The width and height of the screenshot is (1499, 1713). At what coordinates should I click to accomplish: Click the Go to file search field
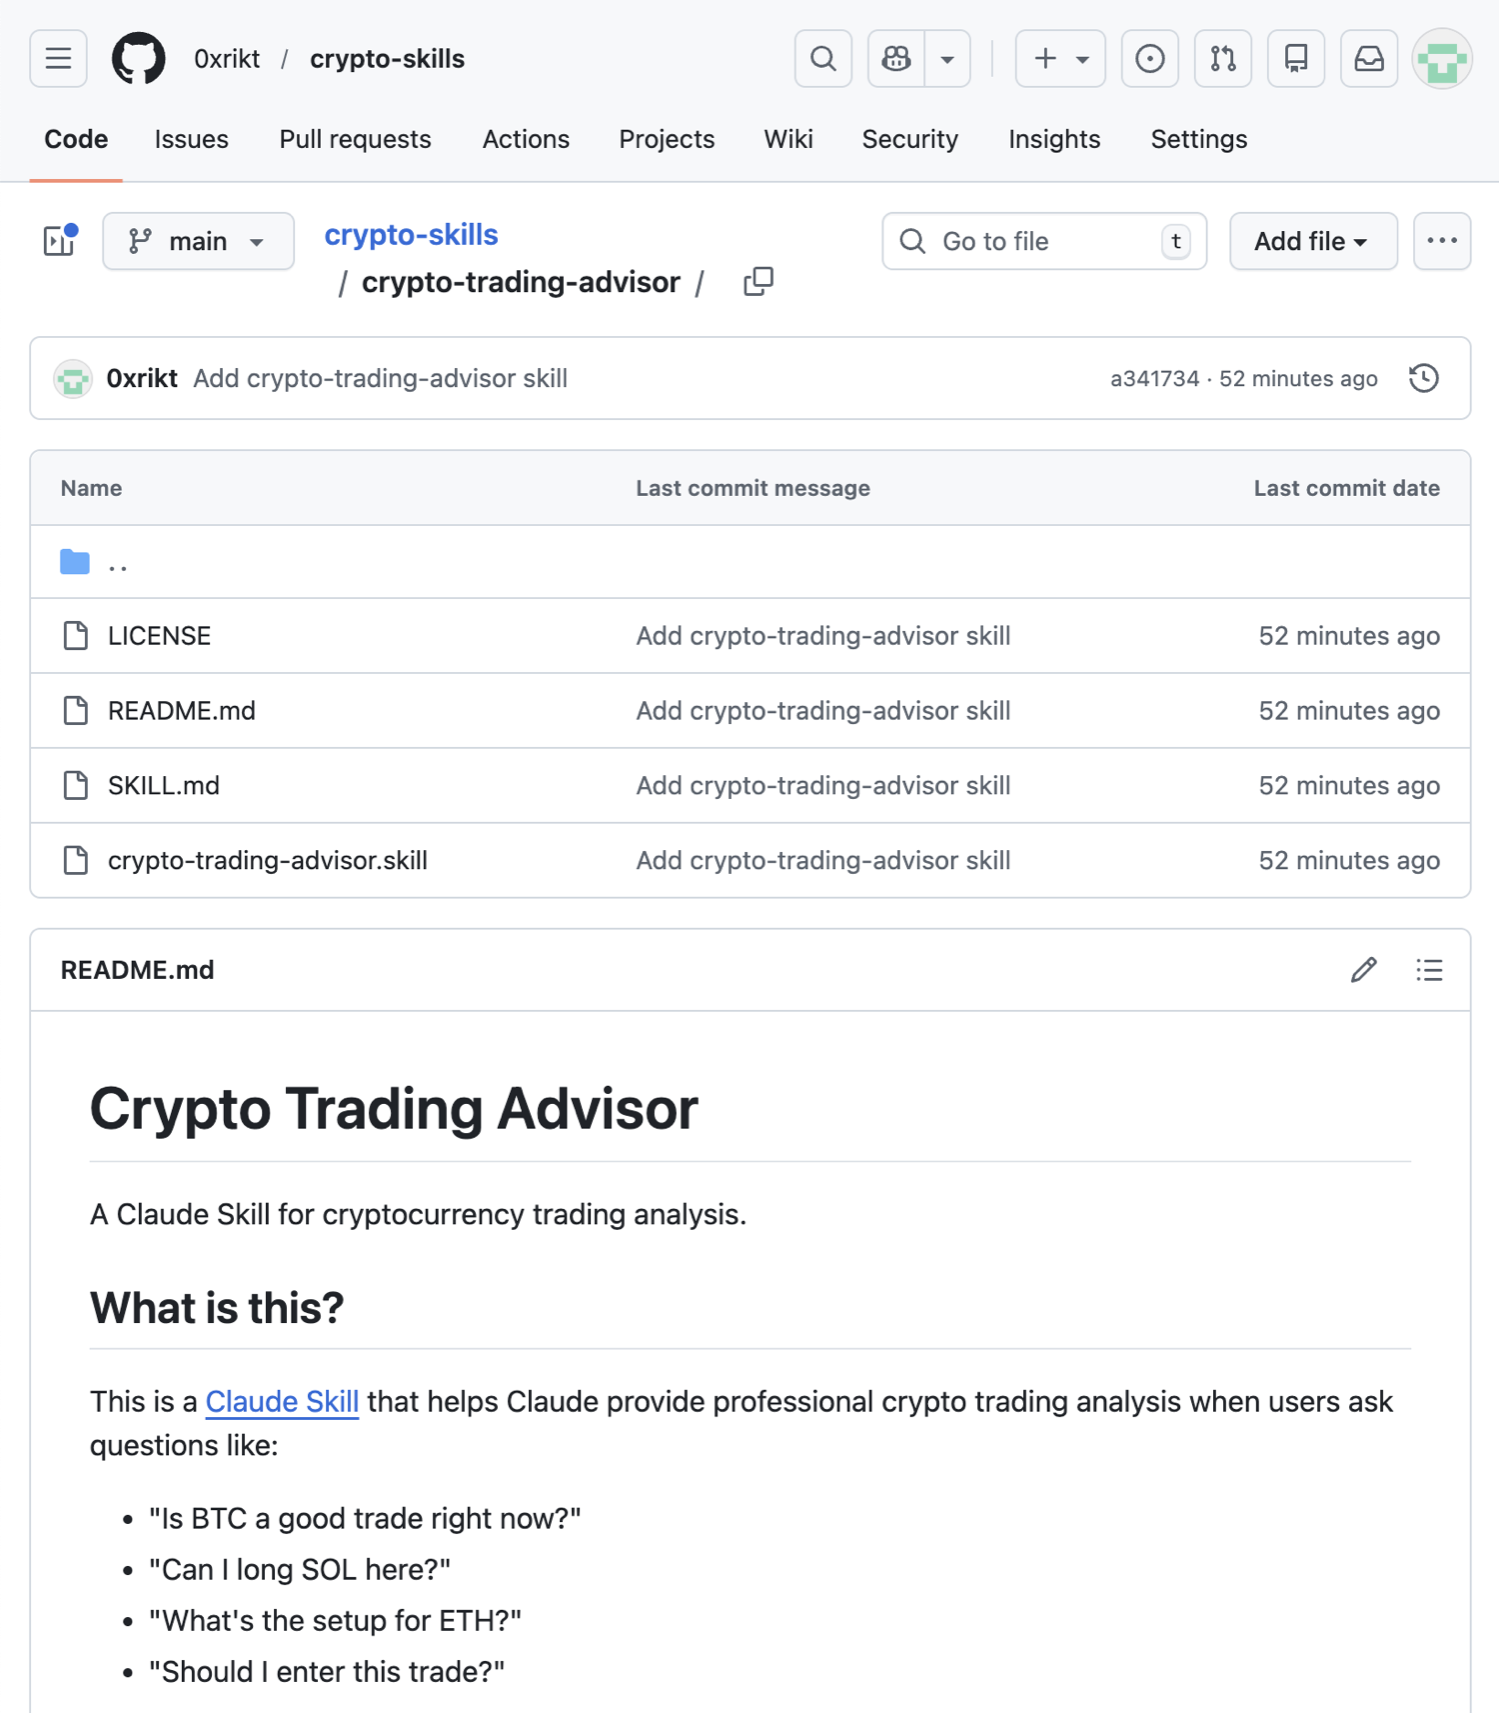tap(1043, 241)
